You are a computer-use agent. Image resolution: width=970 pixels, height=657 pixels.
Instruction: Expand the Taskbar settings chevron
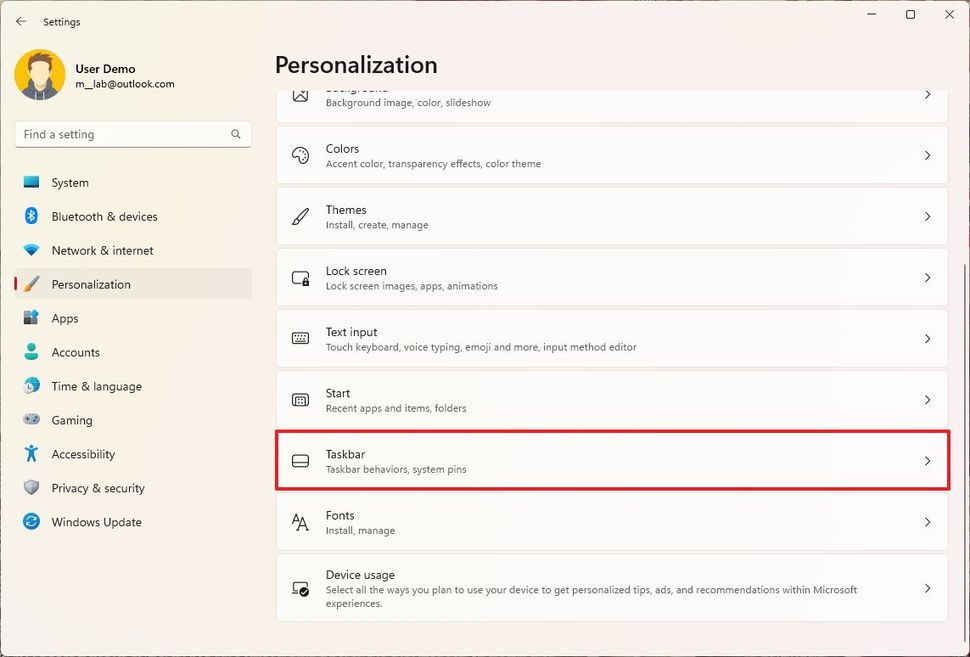click(927, 461)
